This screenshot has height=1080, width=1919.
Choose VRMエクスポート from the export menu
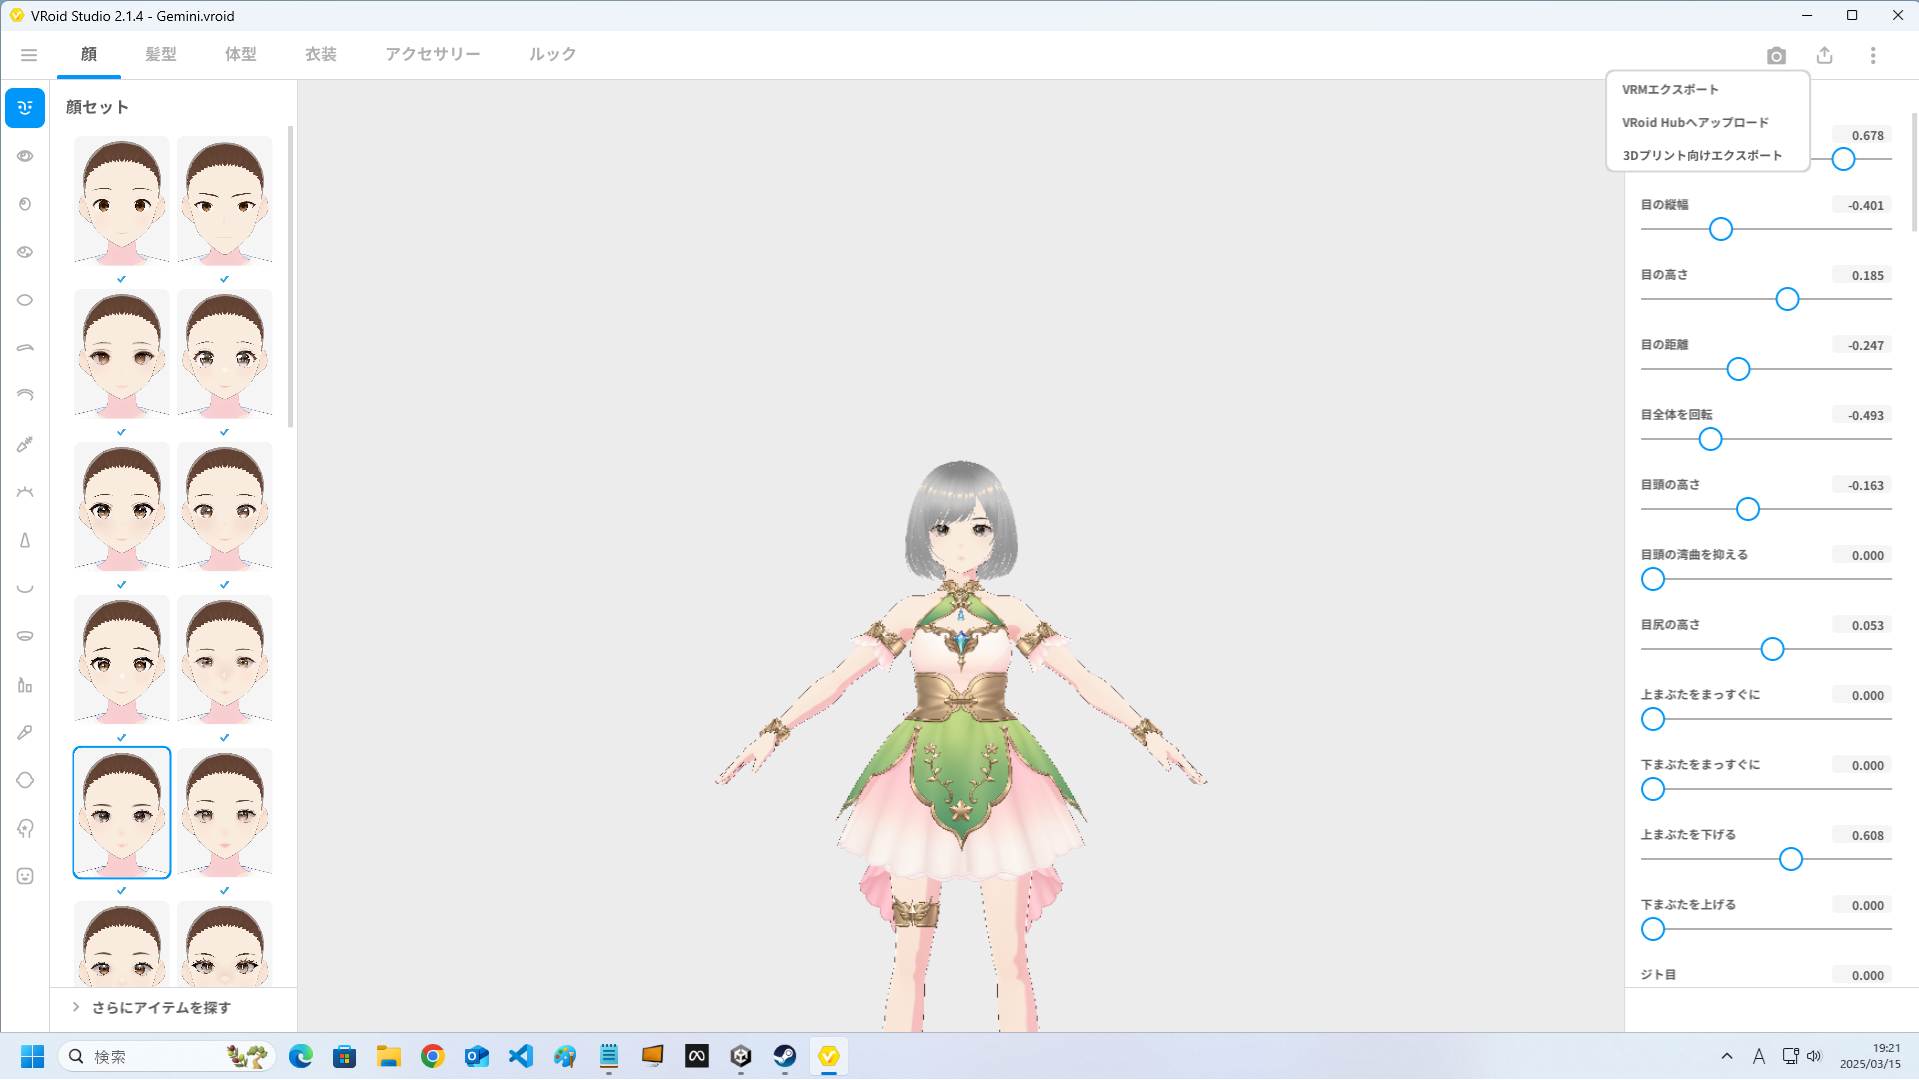[x=1669, y=89]
